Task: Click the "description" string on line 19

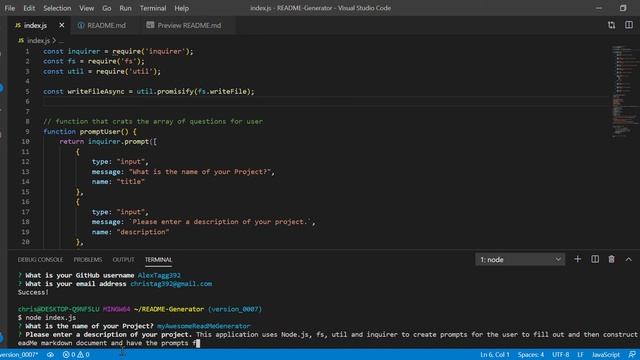Action: coord(143,232)
